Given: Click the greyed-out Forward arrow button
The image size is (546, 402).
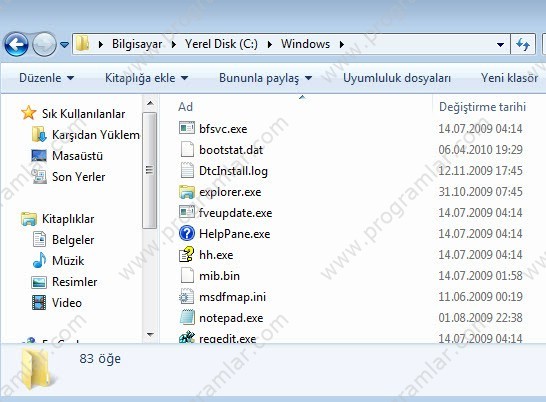Looking at the screenshot, I should tap(44, 44).
